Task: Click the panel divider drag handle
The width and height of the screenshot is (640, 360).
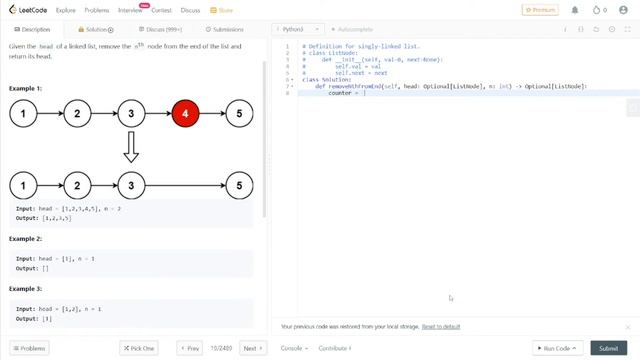Action: (269, 165)
